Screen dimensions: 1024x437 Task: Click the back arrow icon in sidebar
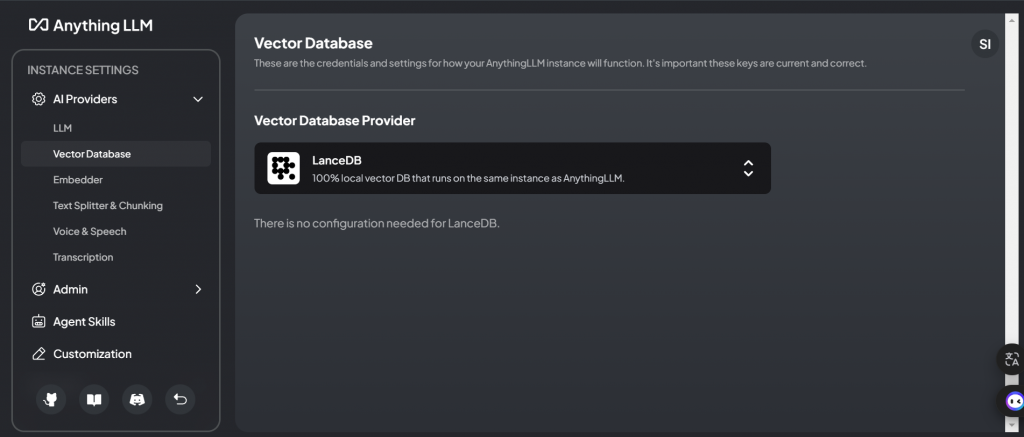(180, 399)
